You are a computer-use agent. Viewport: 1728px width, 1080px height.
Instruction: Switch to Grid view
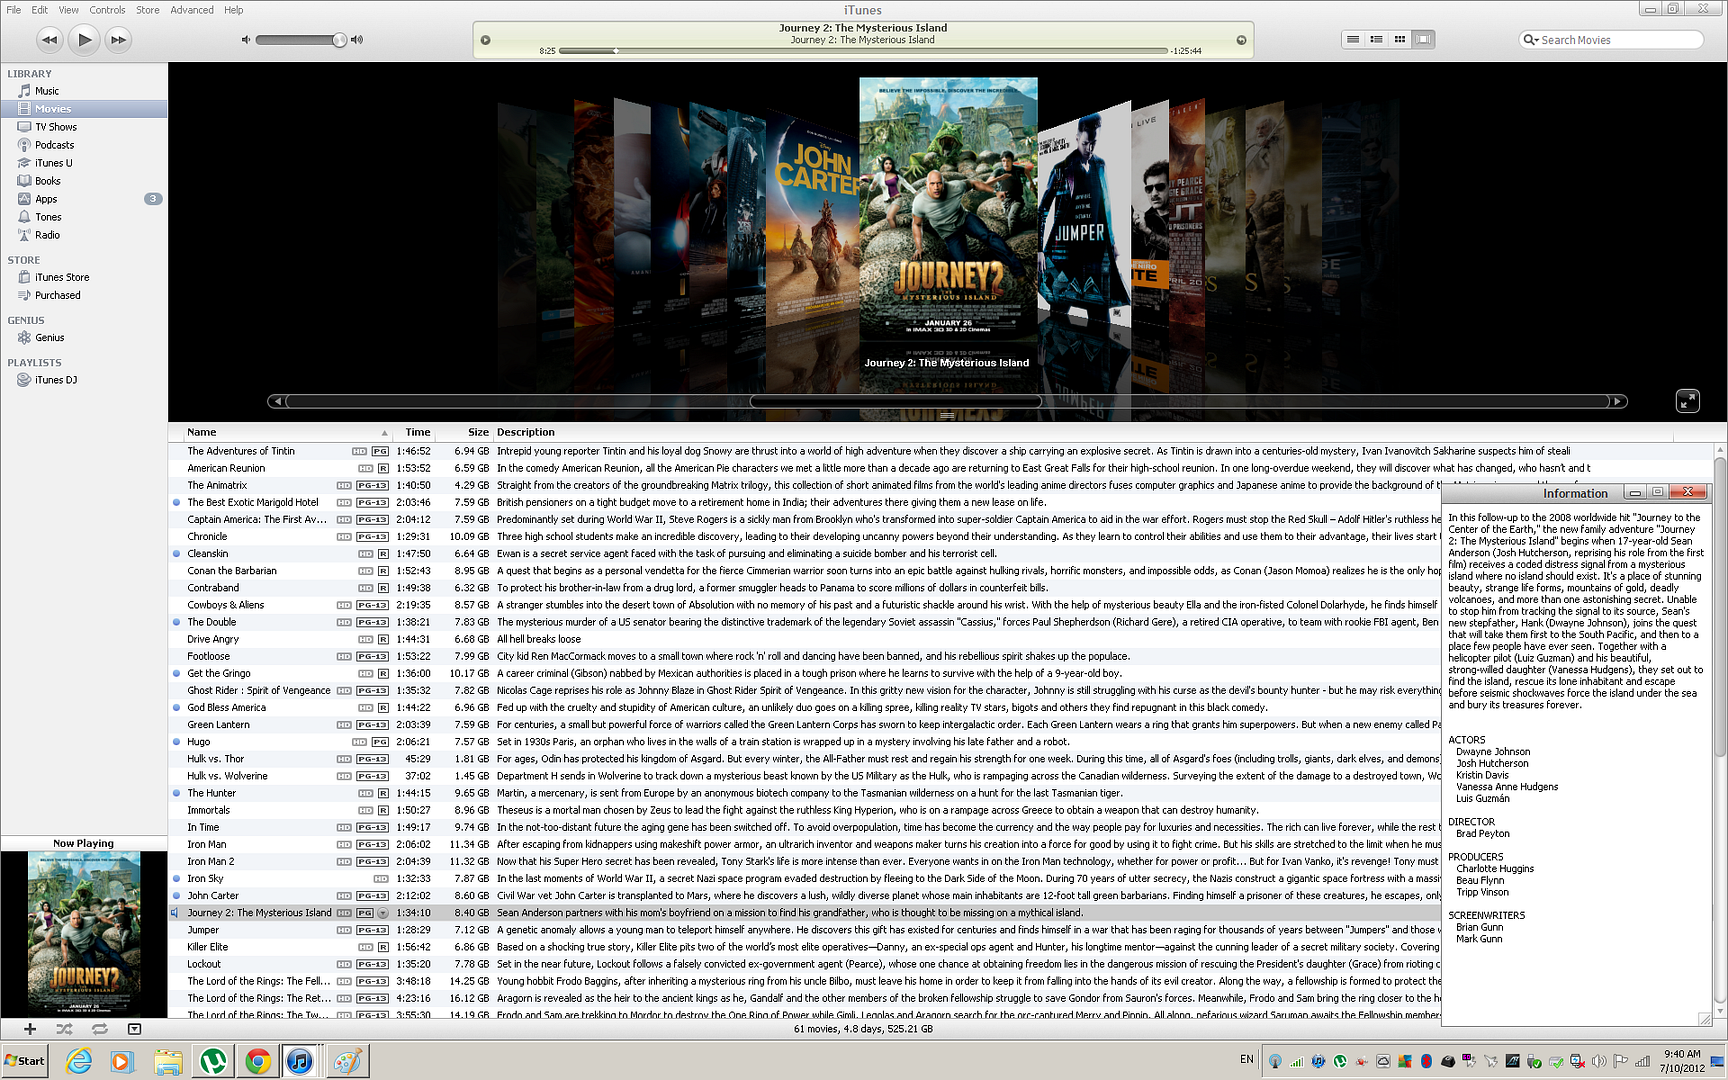1399,39
